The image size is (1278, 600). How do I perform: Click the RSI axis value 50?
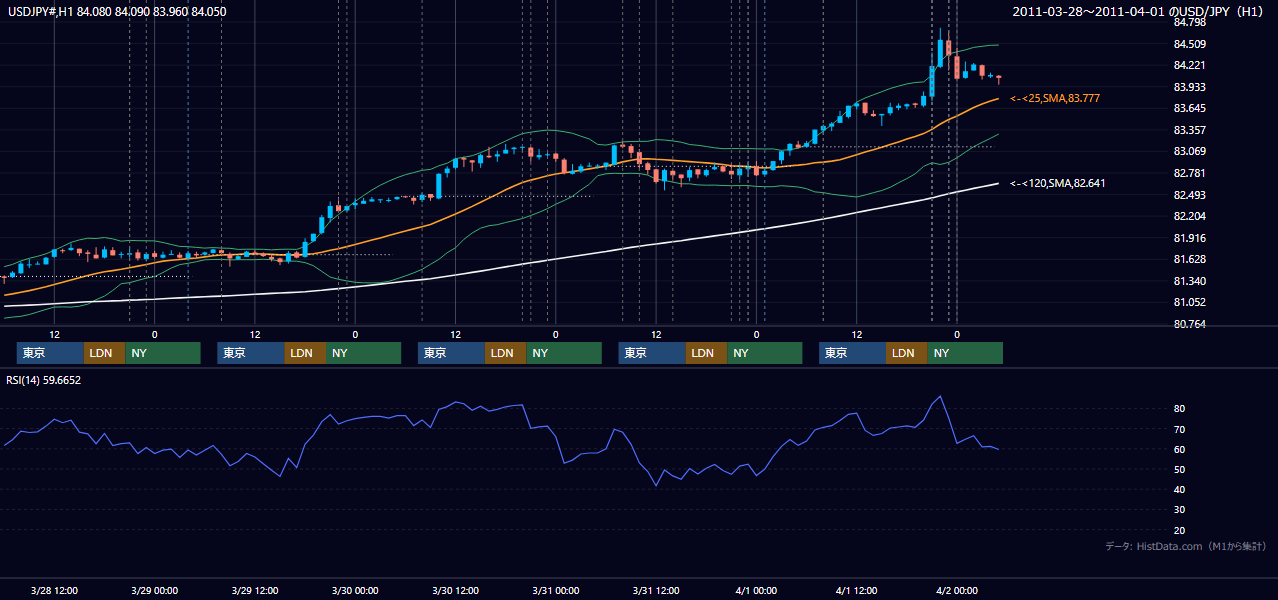1179,469
